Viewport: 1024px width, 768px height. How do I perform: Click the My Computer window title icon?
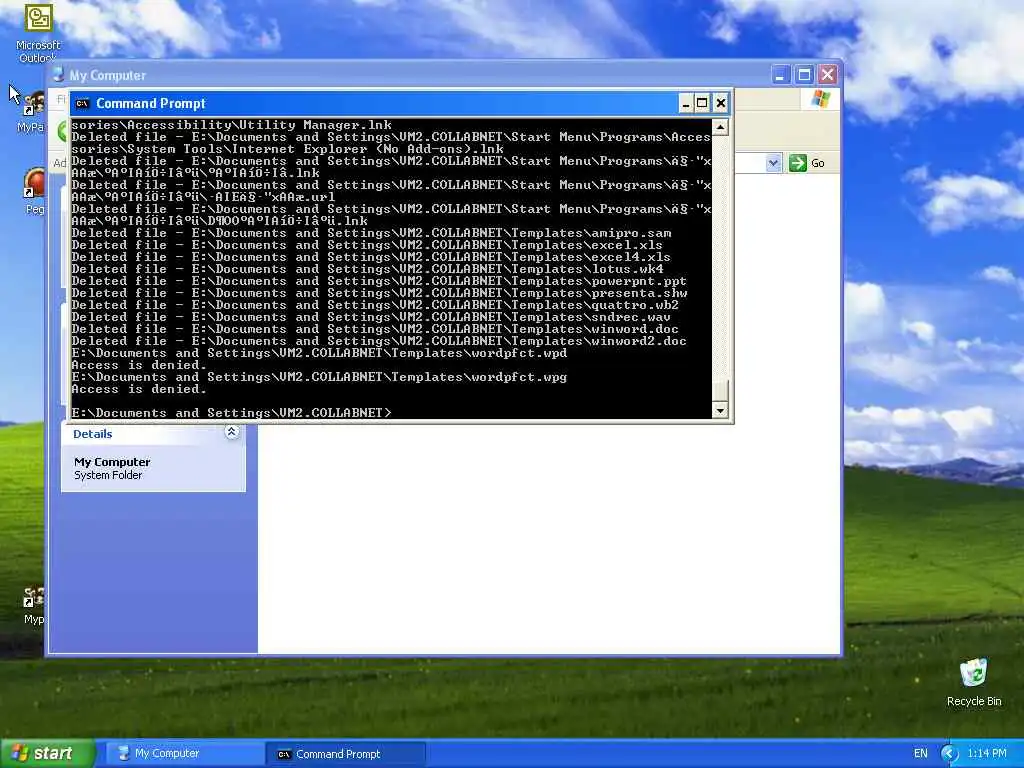point(59,75)
